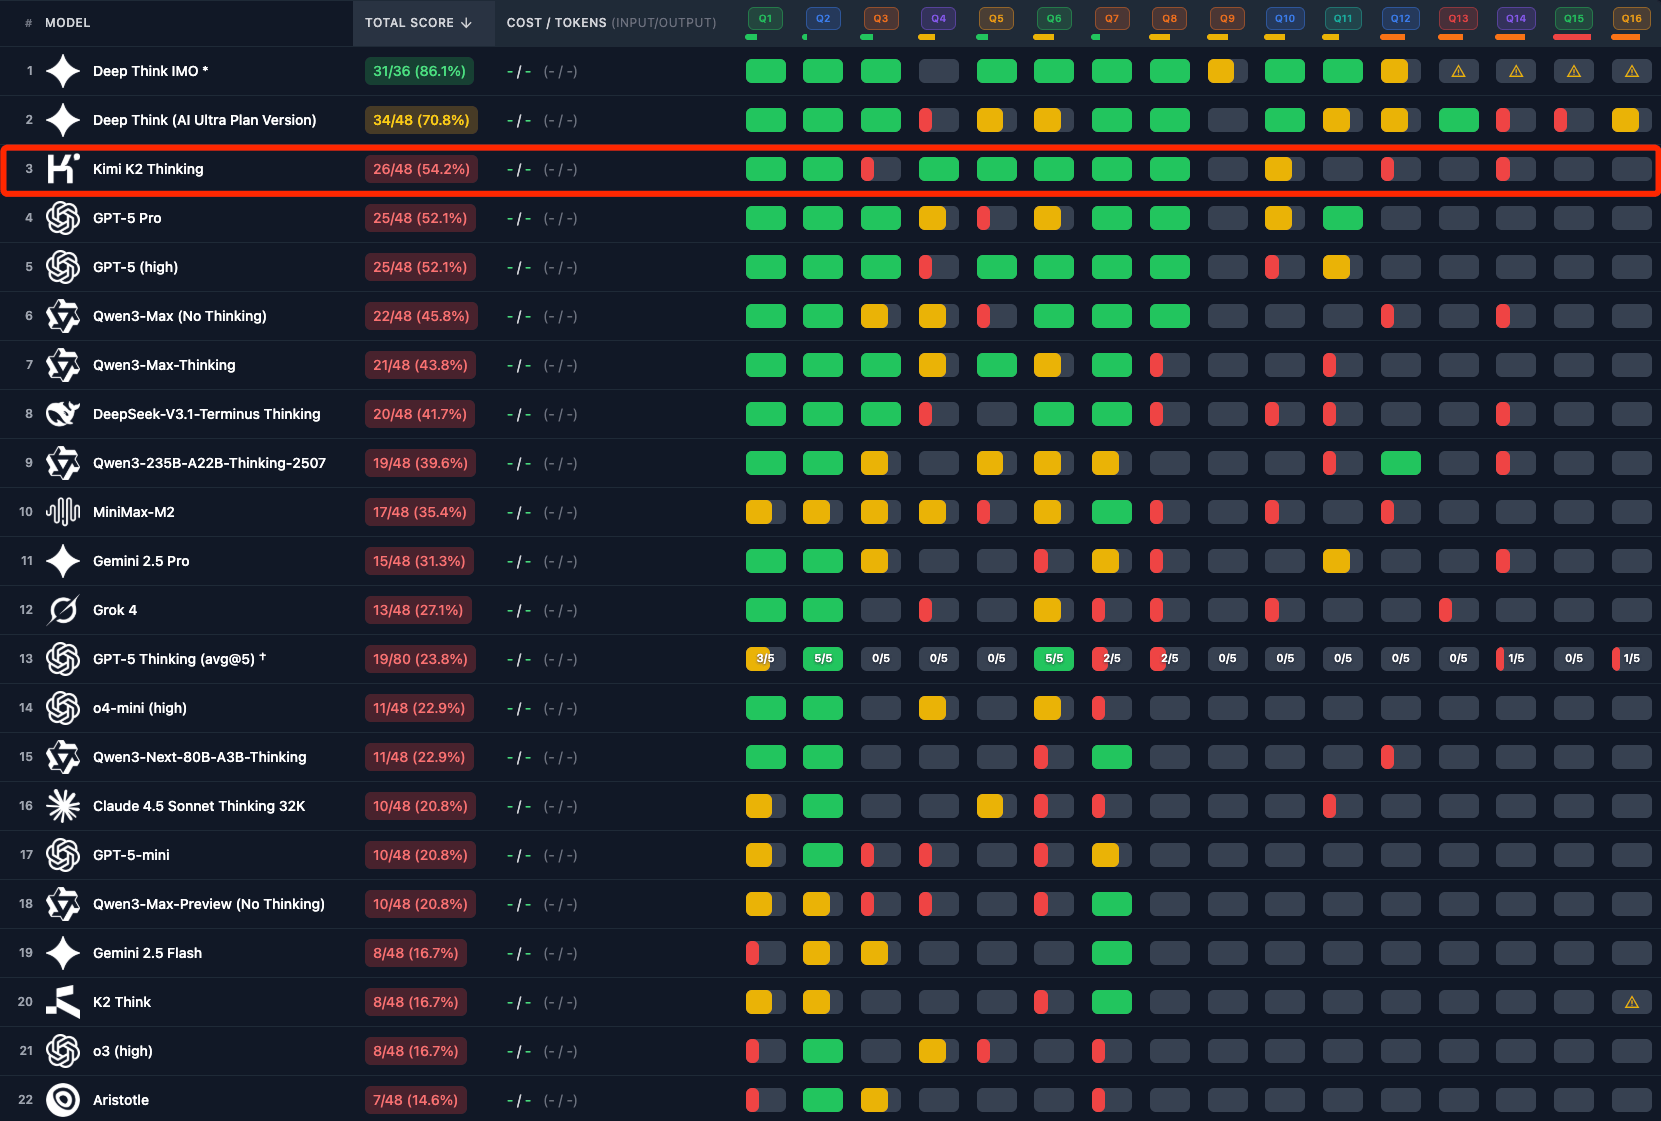This screenshot has height=1121, width=1661.
Task: Click the Claude logo next to Sonnet Thinking 32K
Action: (62, 806)
